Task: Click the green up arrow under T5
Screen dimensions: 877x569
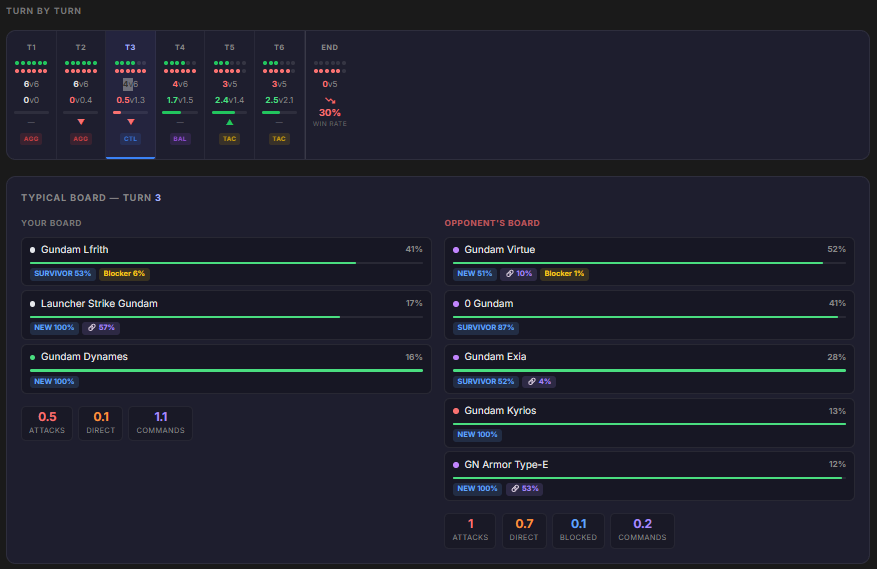Action: click(x=229, y=122)
